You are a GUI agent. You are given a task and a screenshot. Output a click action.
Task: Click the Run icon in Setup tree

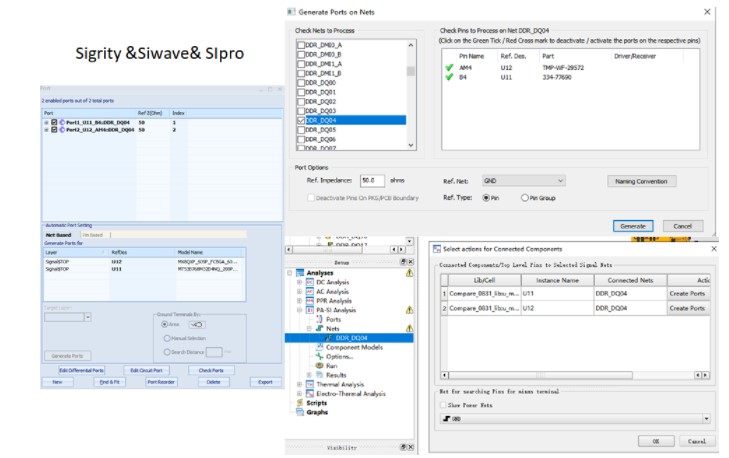(319, 366)
